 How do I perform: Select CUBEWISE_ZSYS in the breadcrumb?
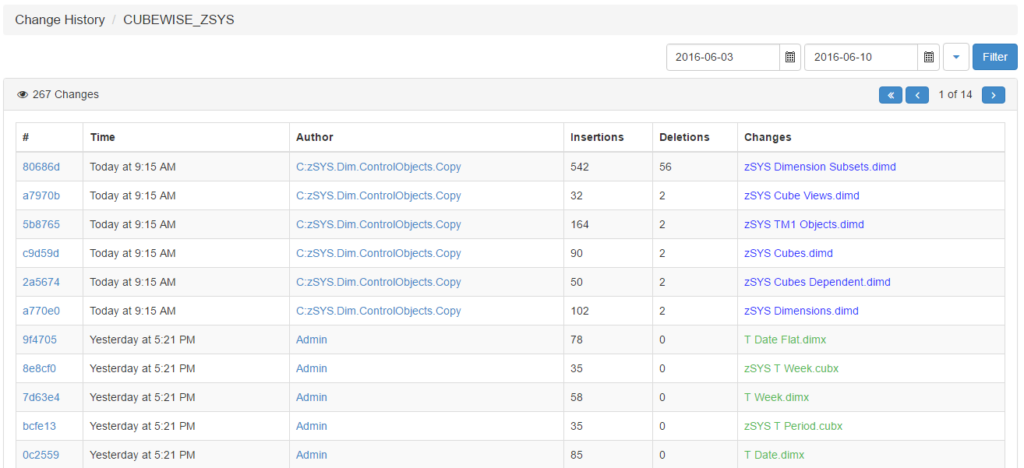178,20
